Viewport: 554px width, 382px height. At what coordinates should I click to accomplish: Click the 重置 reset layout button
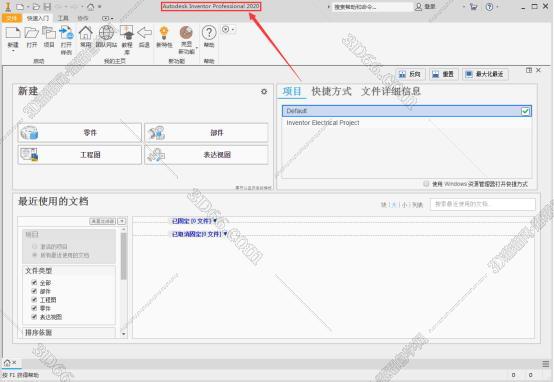pos(443,74)
